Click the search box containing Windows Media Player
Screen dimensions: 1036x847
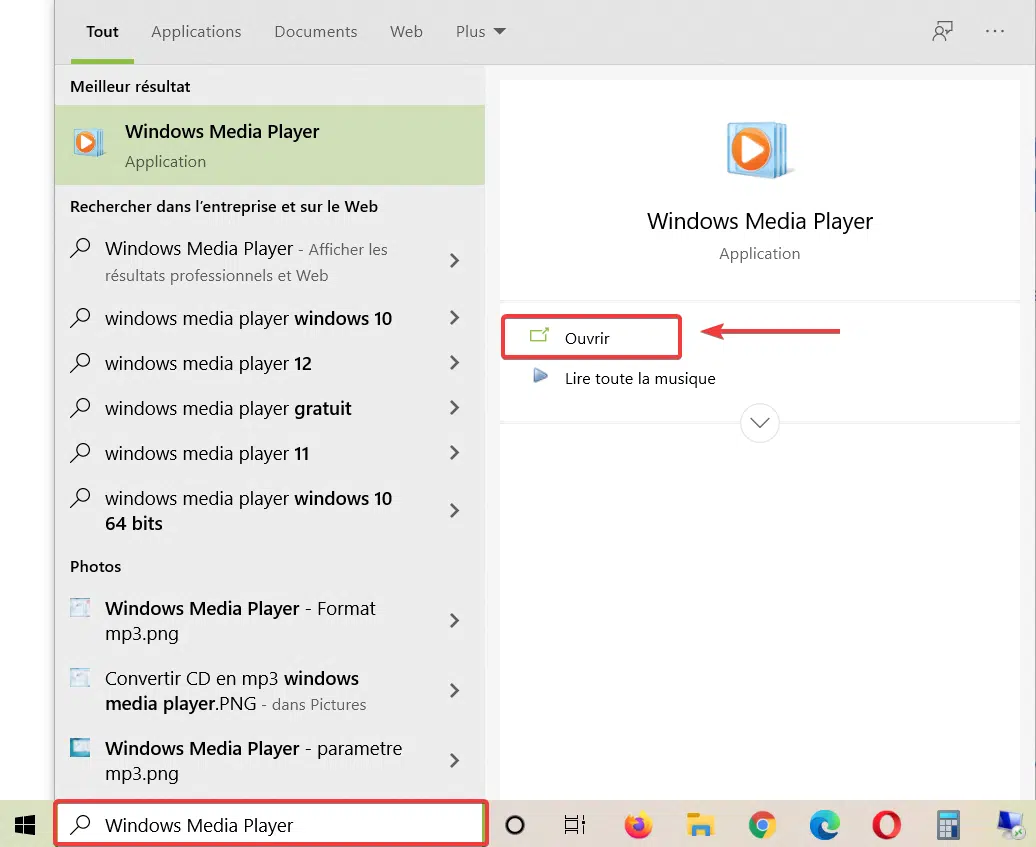(x=272, y=824)
